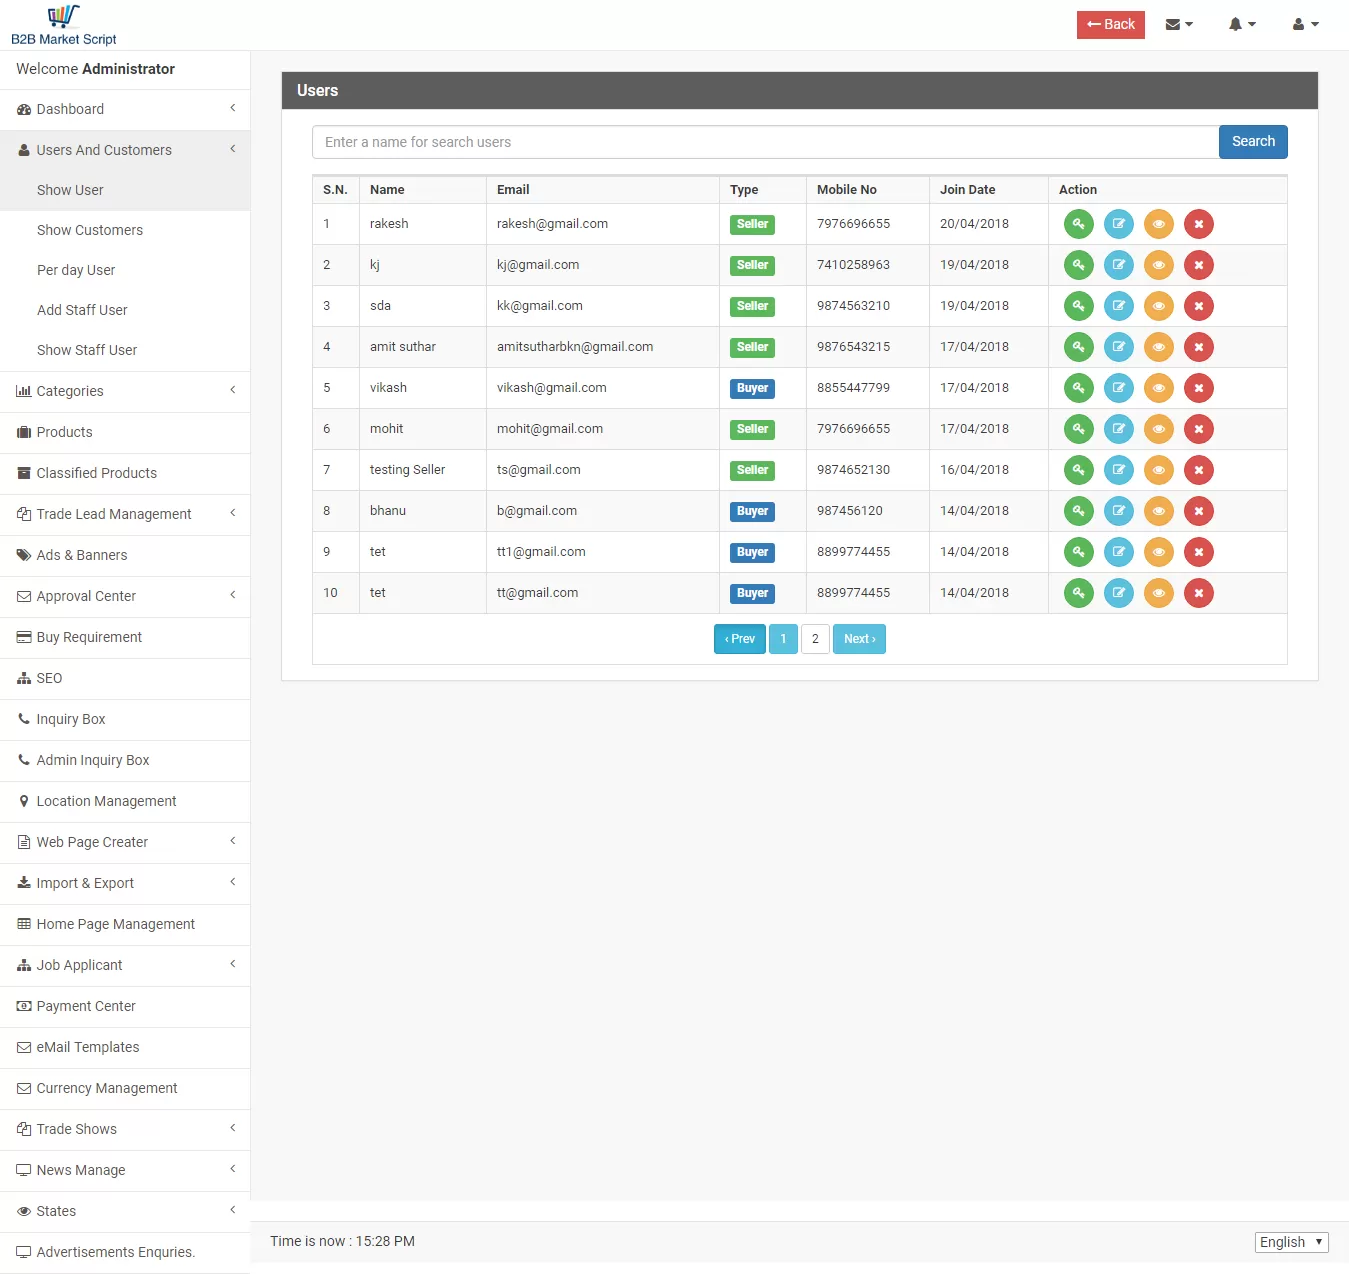Expand the Dashboard sidebar menu
This screenshot has height=1274, width=1349.
(x=125, y=109)
